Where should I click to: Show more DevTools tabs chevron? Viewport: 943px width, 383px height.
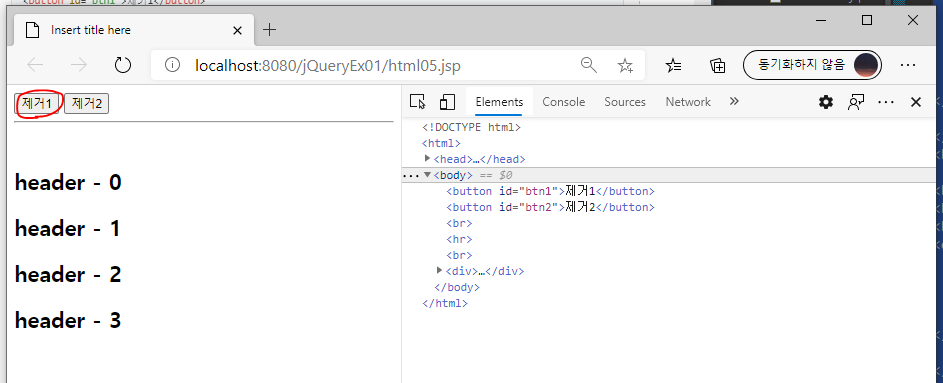pos(734,102)
